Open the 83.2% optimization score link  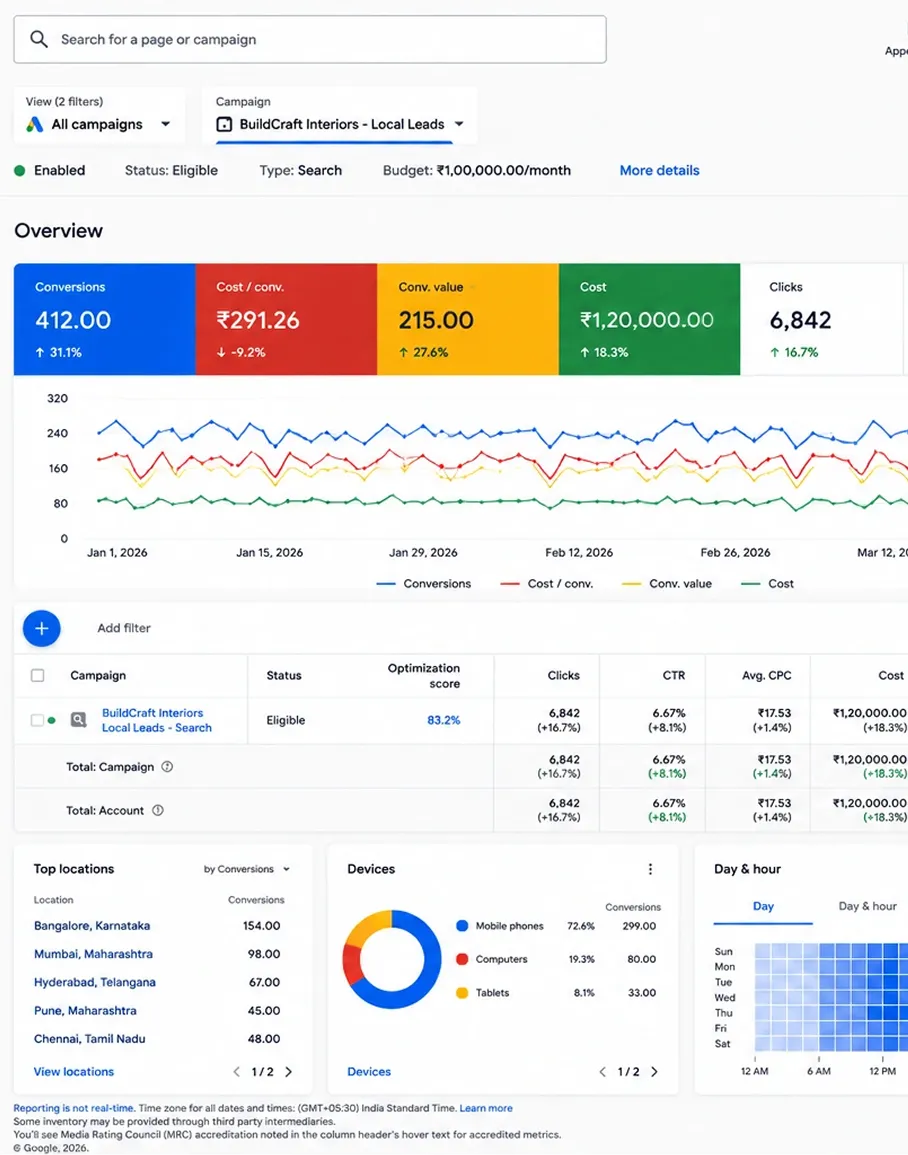pos(443,720)
